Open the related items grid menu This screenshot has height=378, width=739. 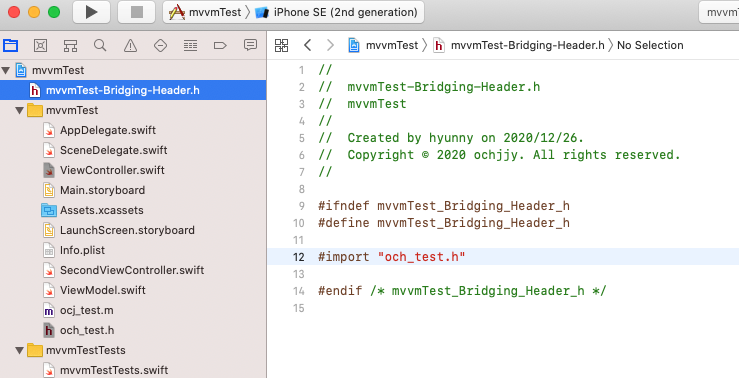click(x=281, y=45)
